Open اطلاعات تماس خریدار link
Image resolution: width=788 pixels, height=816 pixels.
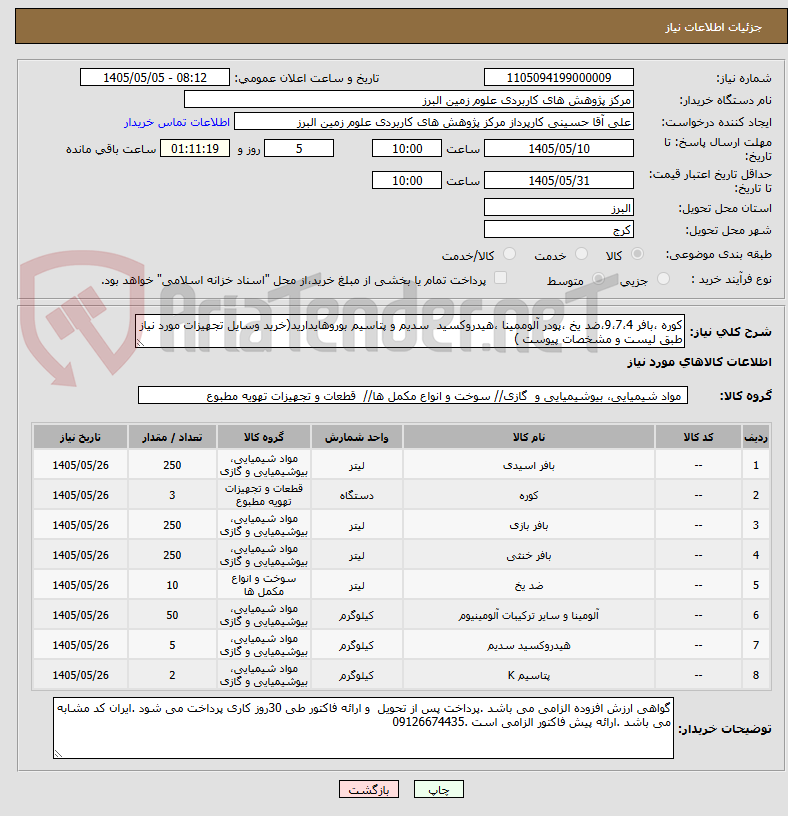[x=177, y=122]
